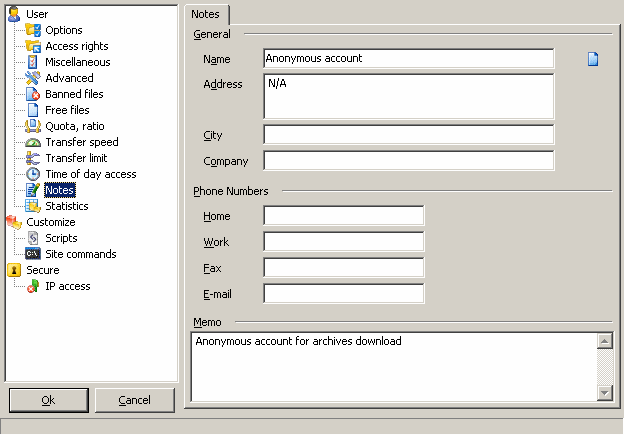The image size is (624, 435).
Task: Open the Access rights tree item
Action: click(77, 46)
